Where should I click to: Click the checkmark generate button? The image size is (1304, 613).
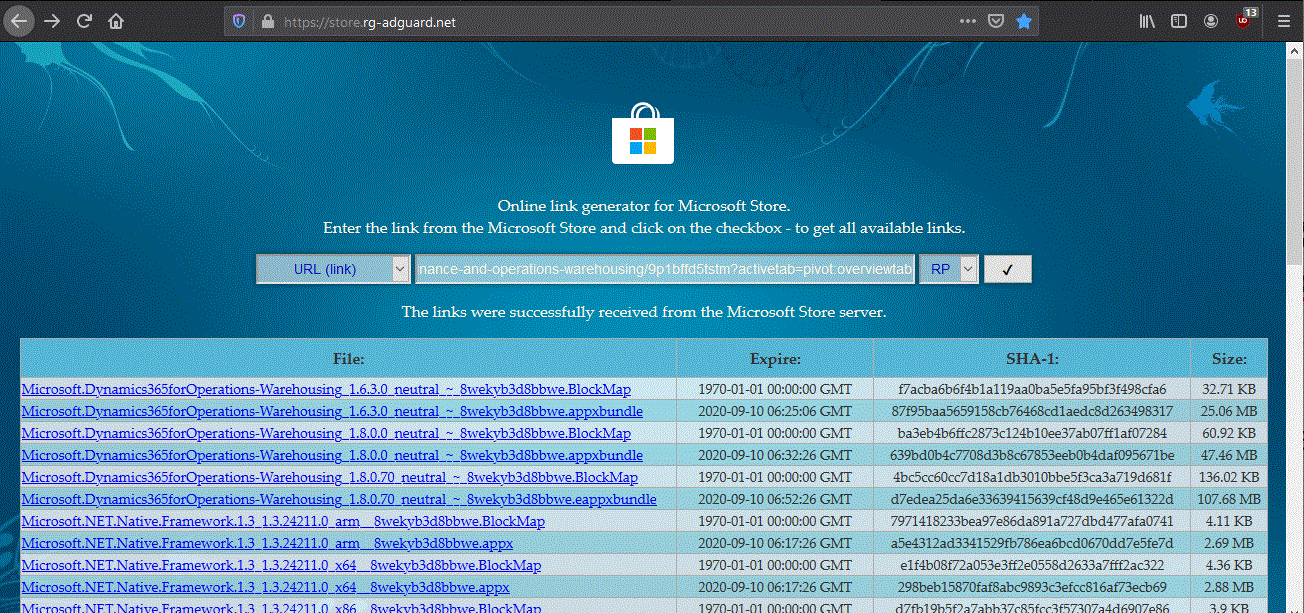click(x=1007, y=269)
